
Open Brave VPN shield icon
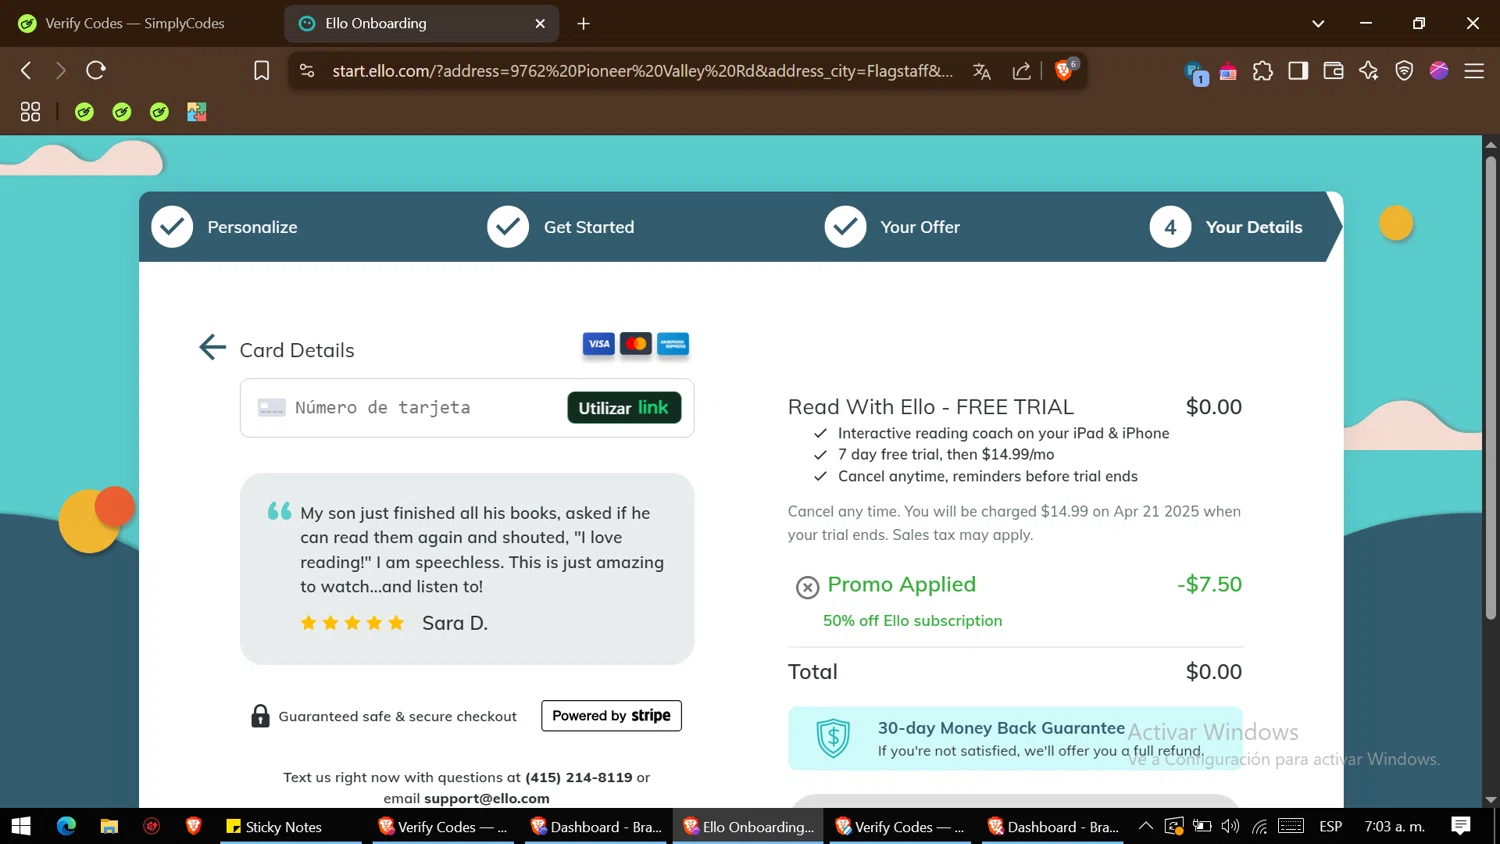(1404, 71)
